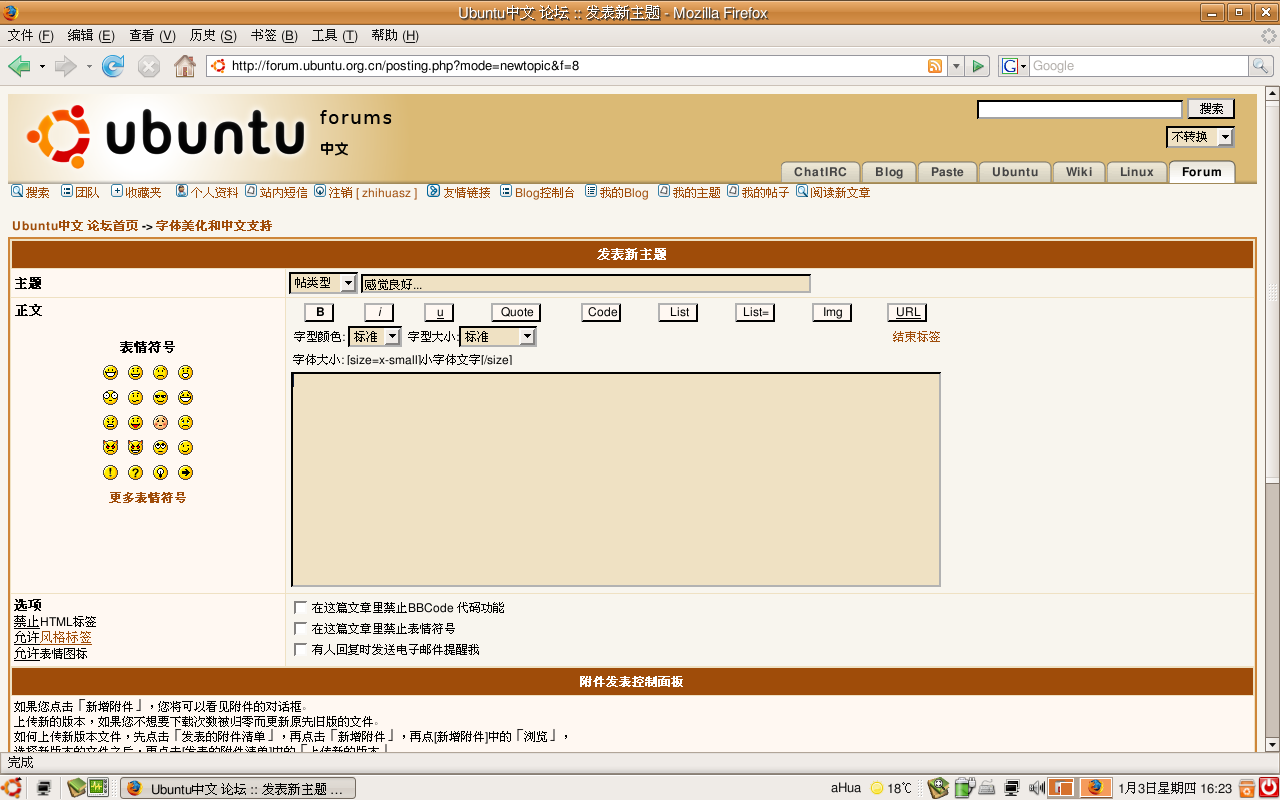Viewport: 1280px width, 800px height.
Task: Click the volume speaker tray icon
Action: pyautogui.click(x=1037, y=788)
